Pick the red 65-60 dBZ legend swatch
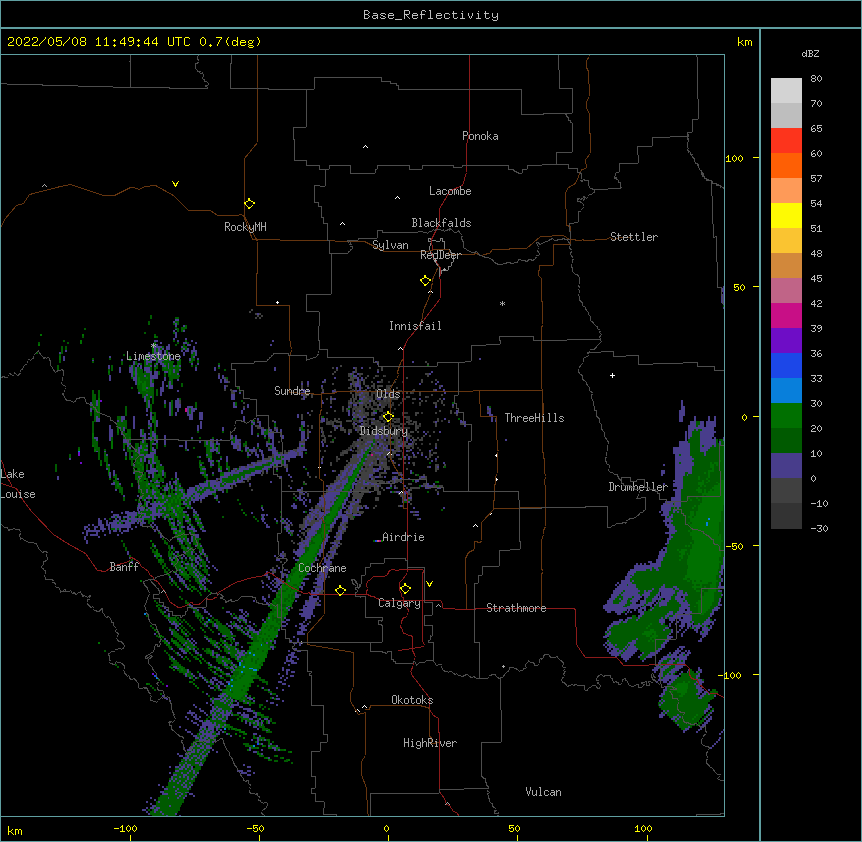 [x=786, y=141]
